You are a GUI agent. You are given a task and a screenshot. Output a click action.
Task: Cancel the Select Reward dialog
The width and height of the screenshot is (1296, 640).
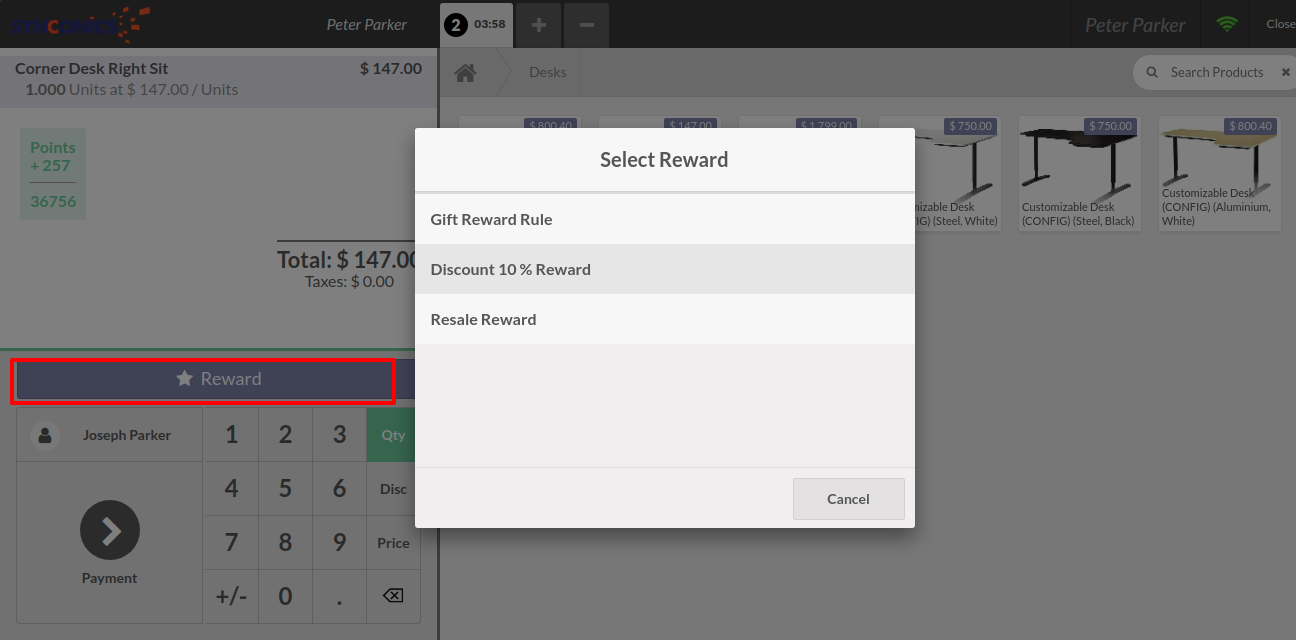pyautogui.click(x=848, y=499)
